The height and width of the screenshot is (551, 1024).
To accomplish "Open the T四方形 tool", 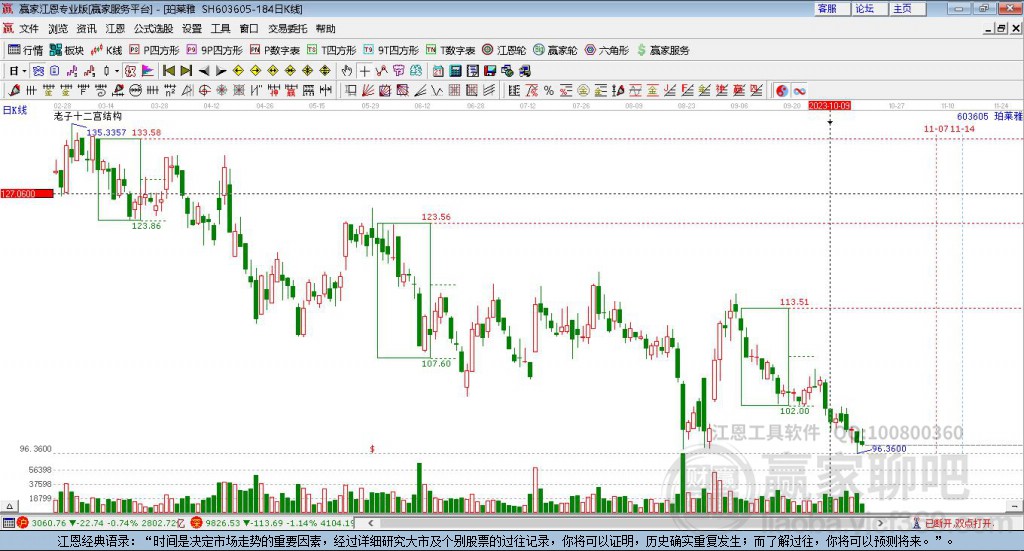I will coord(332,50).
